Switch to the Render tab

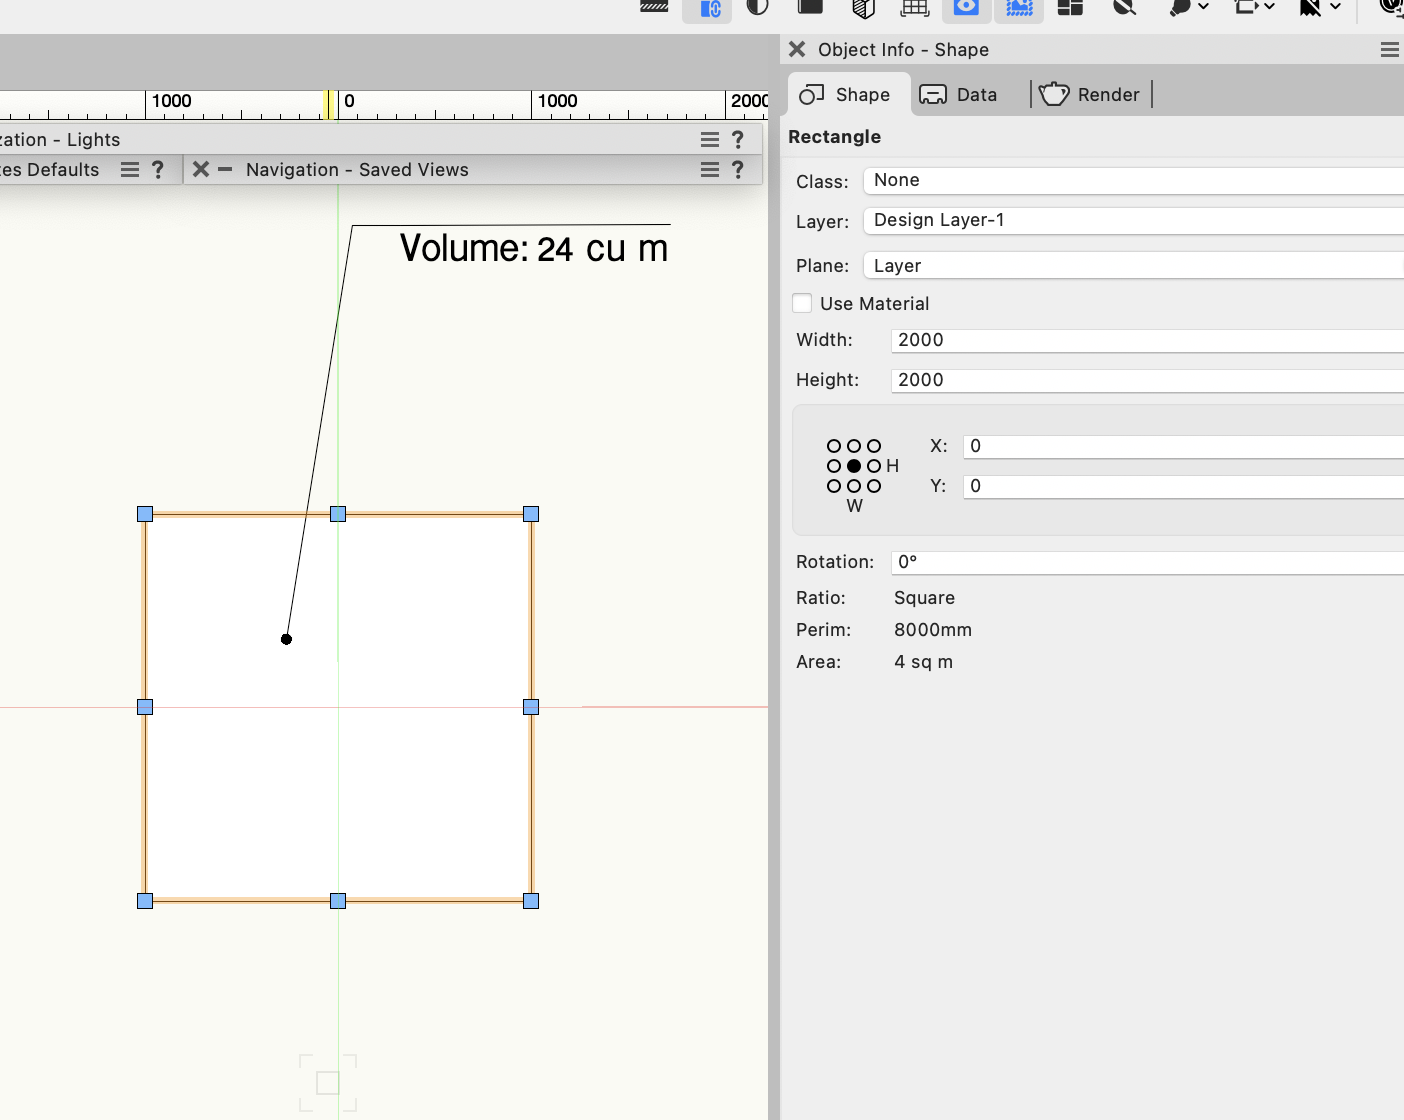pyautogui.click(x=1090, y=95)
